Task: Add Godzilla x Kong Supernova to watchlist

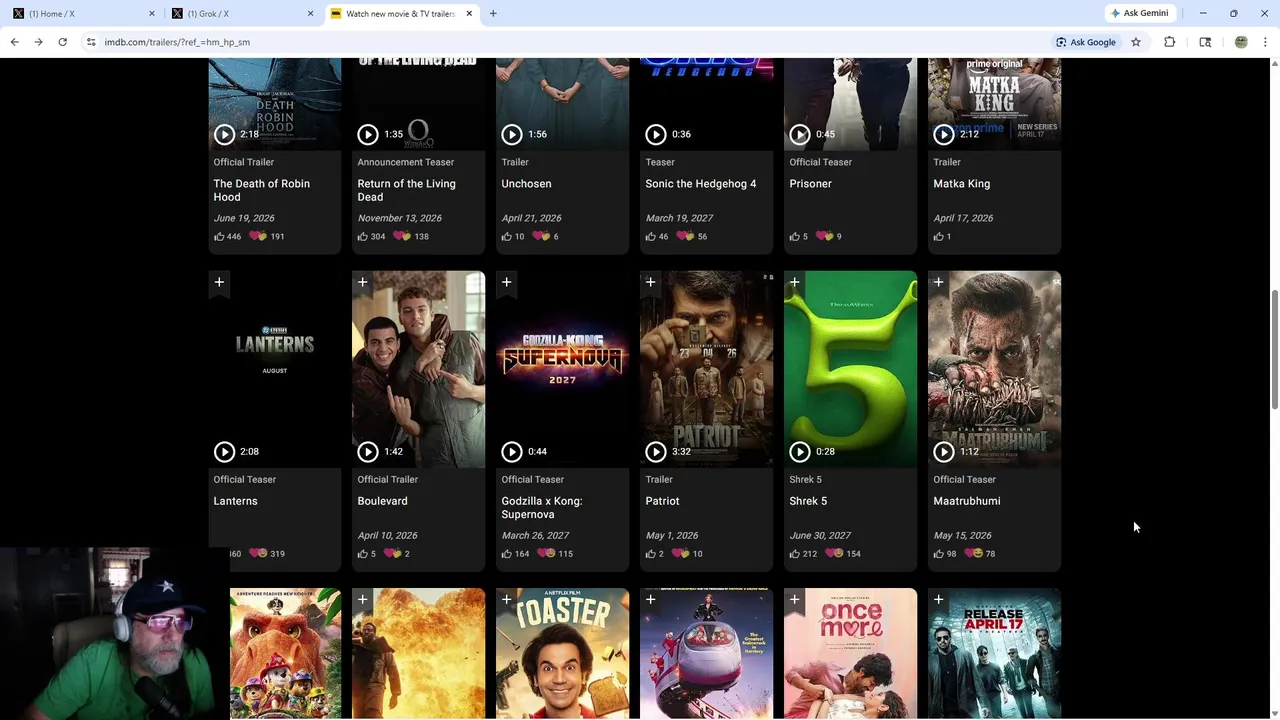Action: coord(507,283)
